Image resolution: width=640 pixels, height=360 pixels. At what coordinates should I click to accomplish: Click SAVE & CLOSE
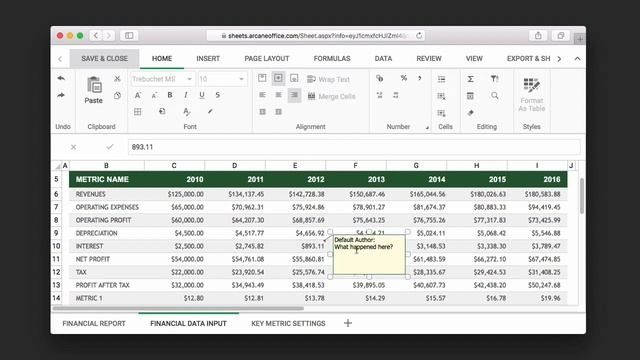pos(104,58)
